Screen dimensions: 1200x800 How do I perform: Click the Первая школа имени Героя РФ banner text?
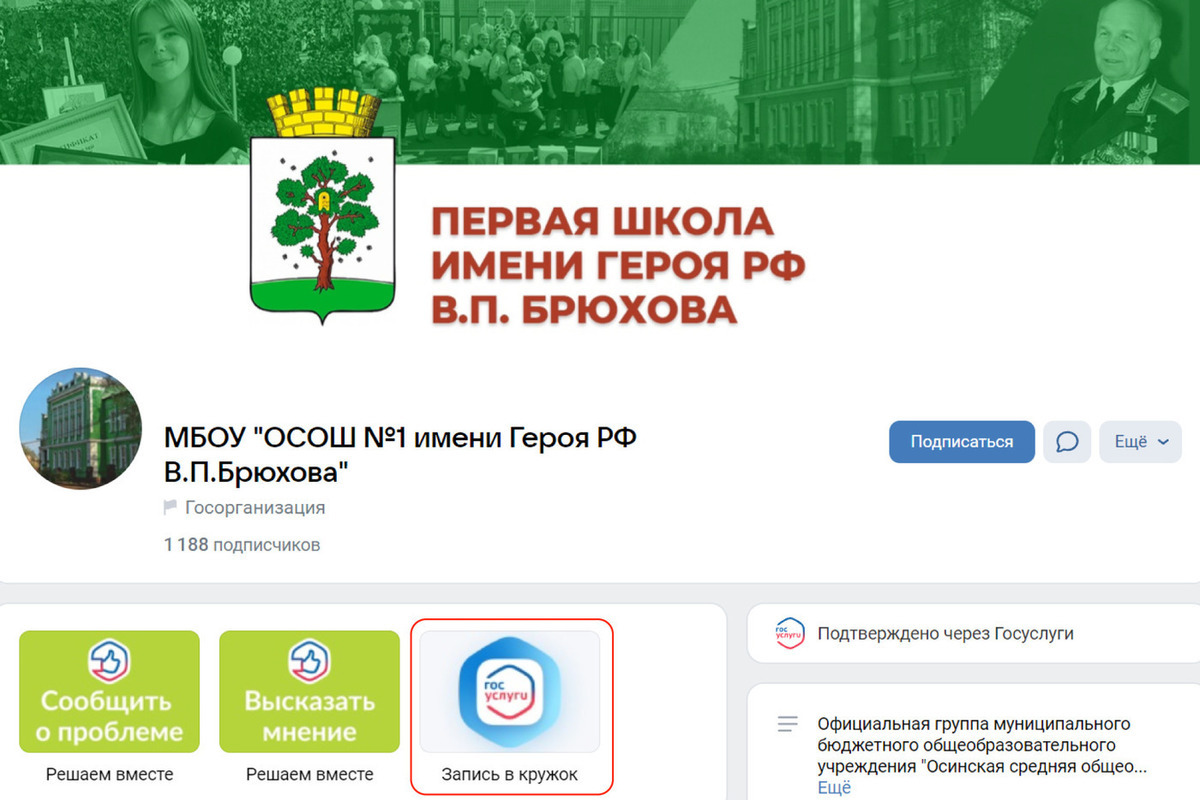pyautogui.click(x=617, y=265)
